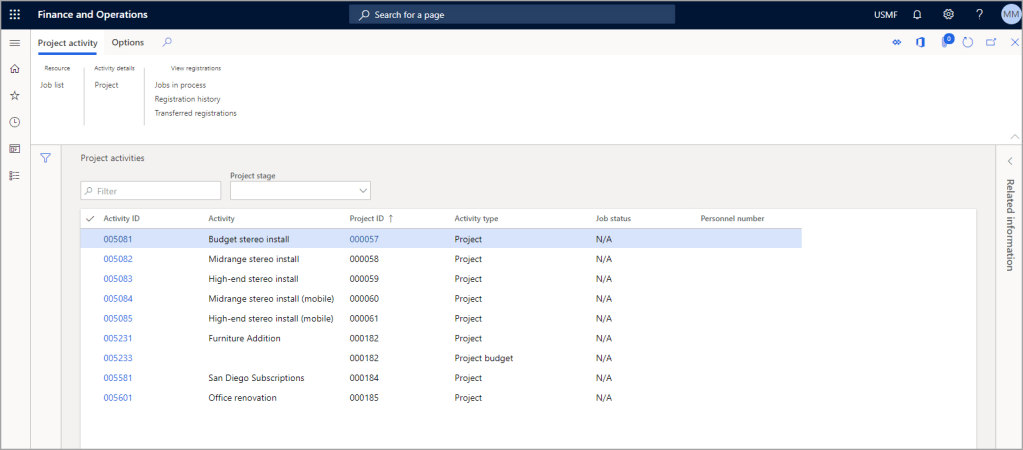Show the filter pane funnel icon
The height and width of the screenshot is (450, 1023).
click(45, 158)
